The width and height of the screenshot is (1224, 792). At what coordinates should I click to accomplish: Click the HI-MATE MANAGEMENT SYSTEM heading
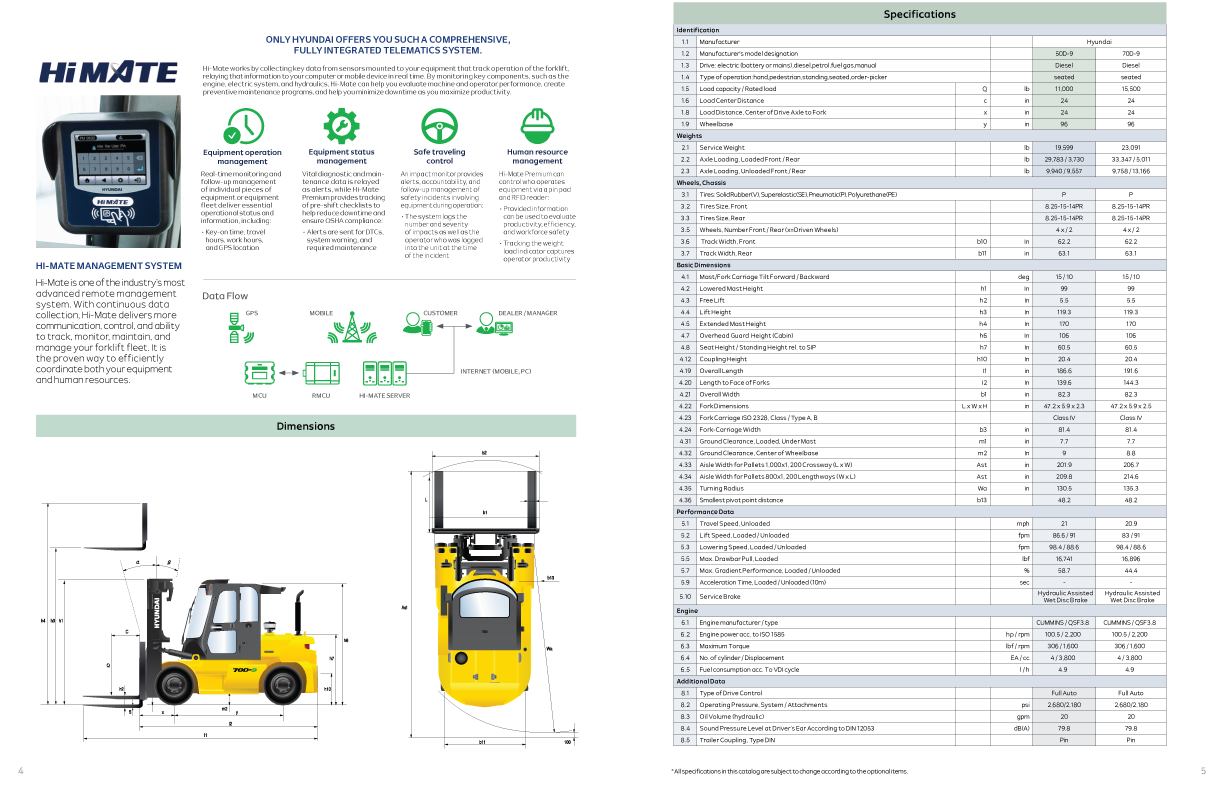tap(108, 266)
